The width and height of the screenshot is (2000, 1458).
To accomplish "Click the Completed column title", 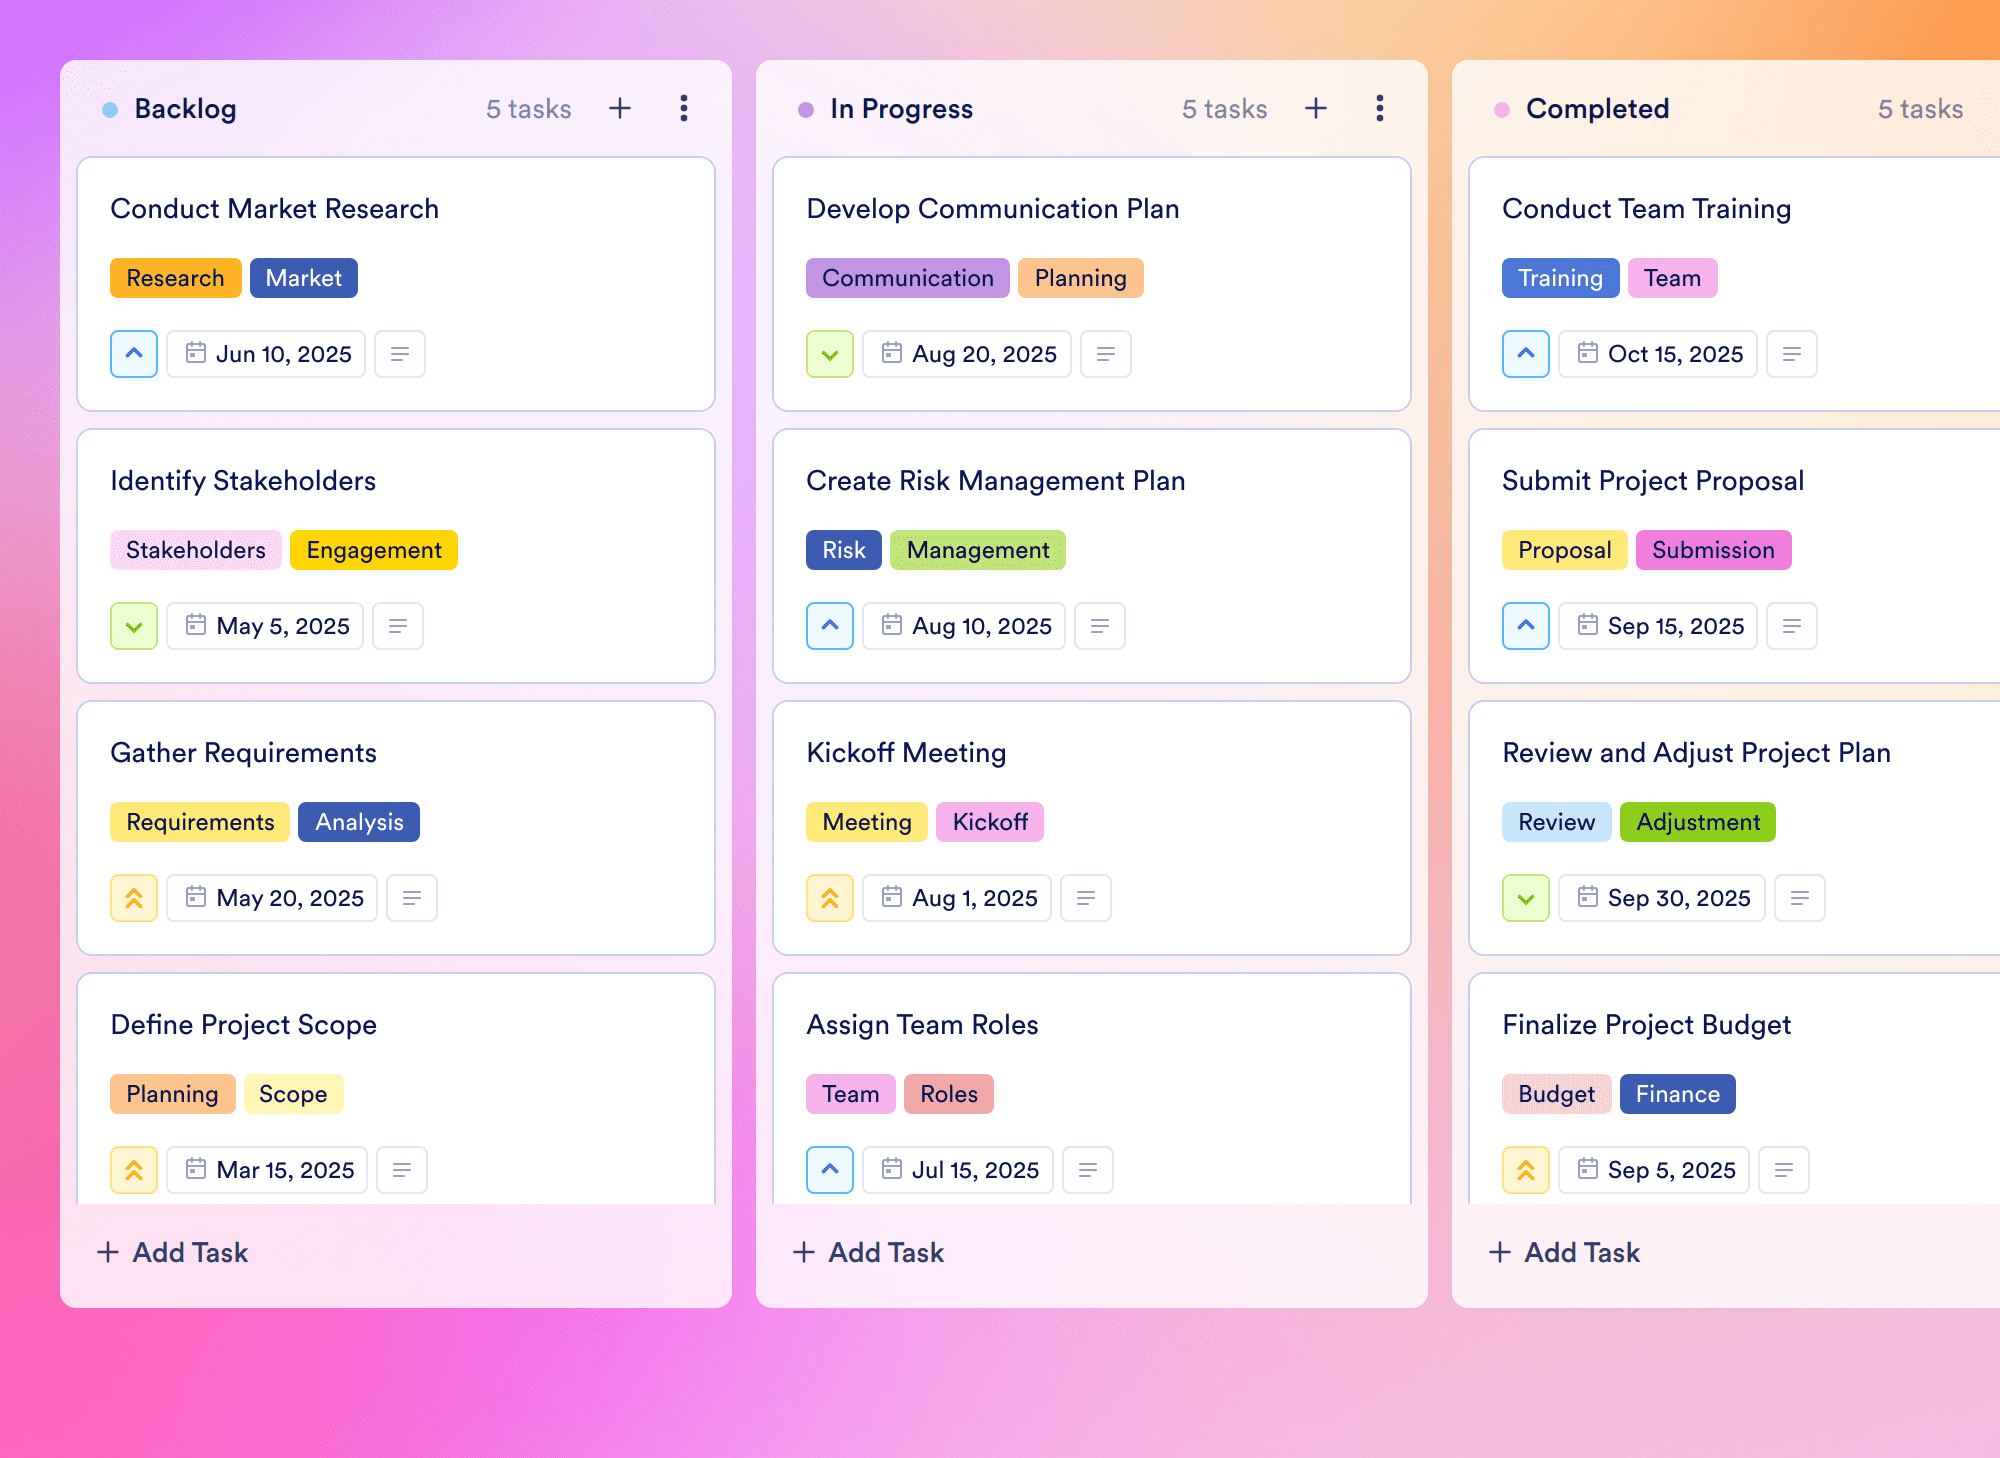I will coord(1598,109).
